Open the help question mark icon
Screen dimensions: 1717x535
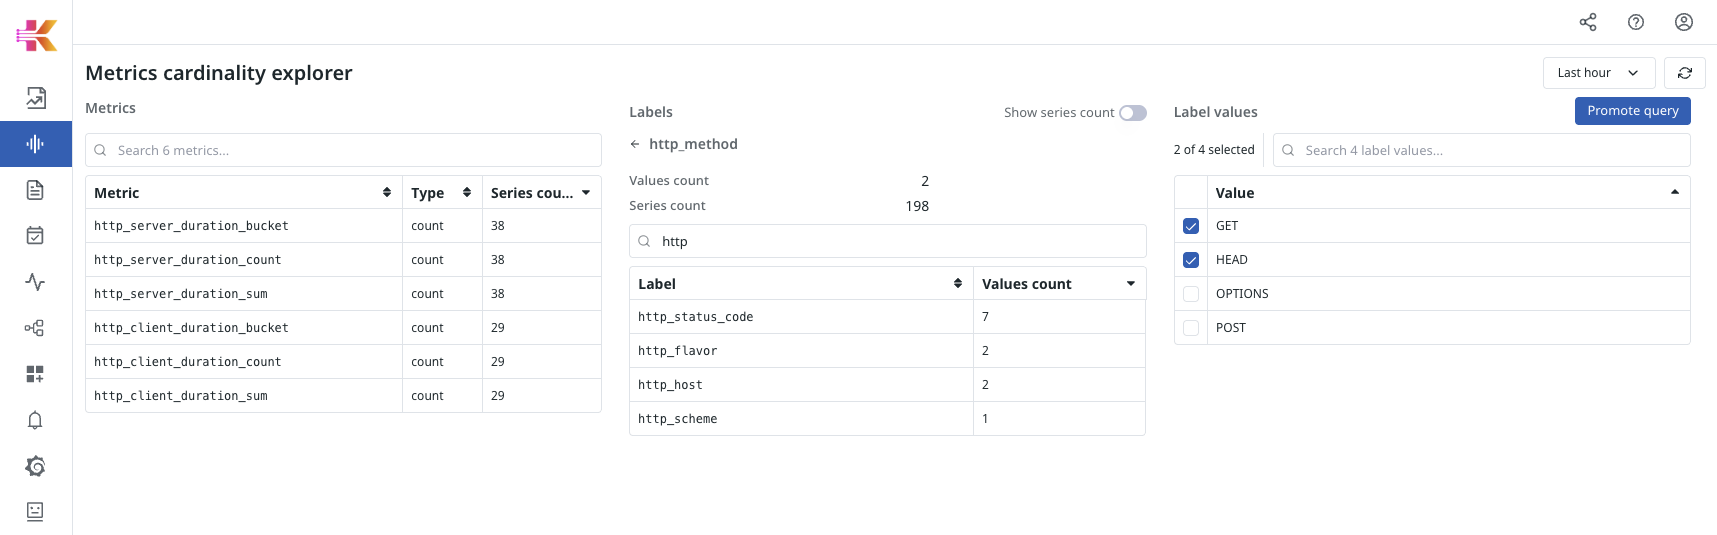coord(1635,22)
